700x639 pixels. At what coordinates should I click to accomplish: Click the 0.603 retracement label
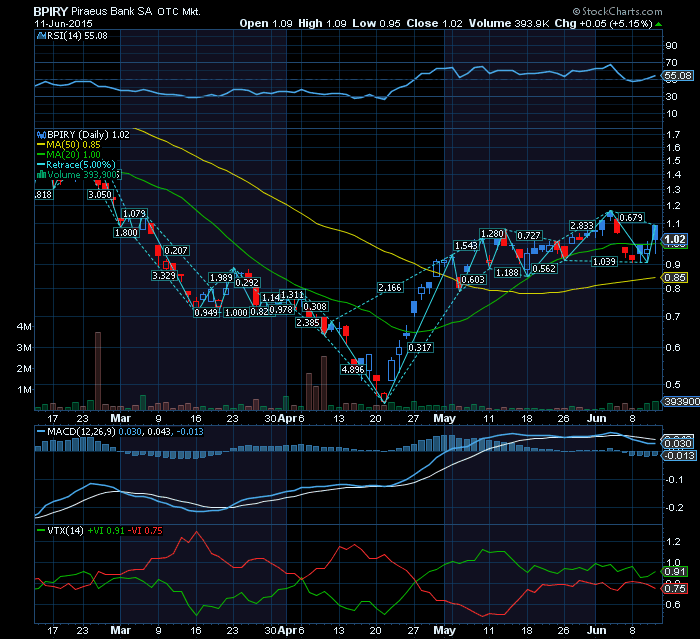point(473,280)
